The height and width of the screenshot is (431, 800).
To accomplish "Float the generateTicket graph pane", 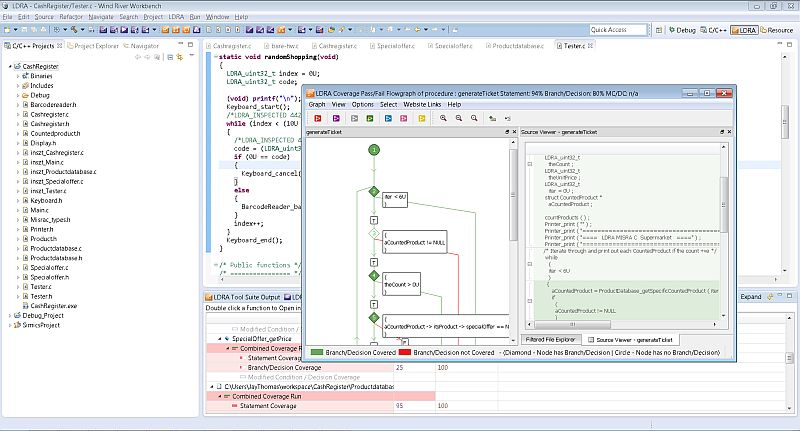I will click(507, 132).
